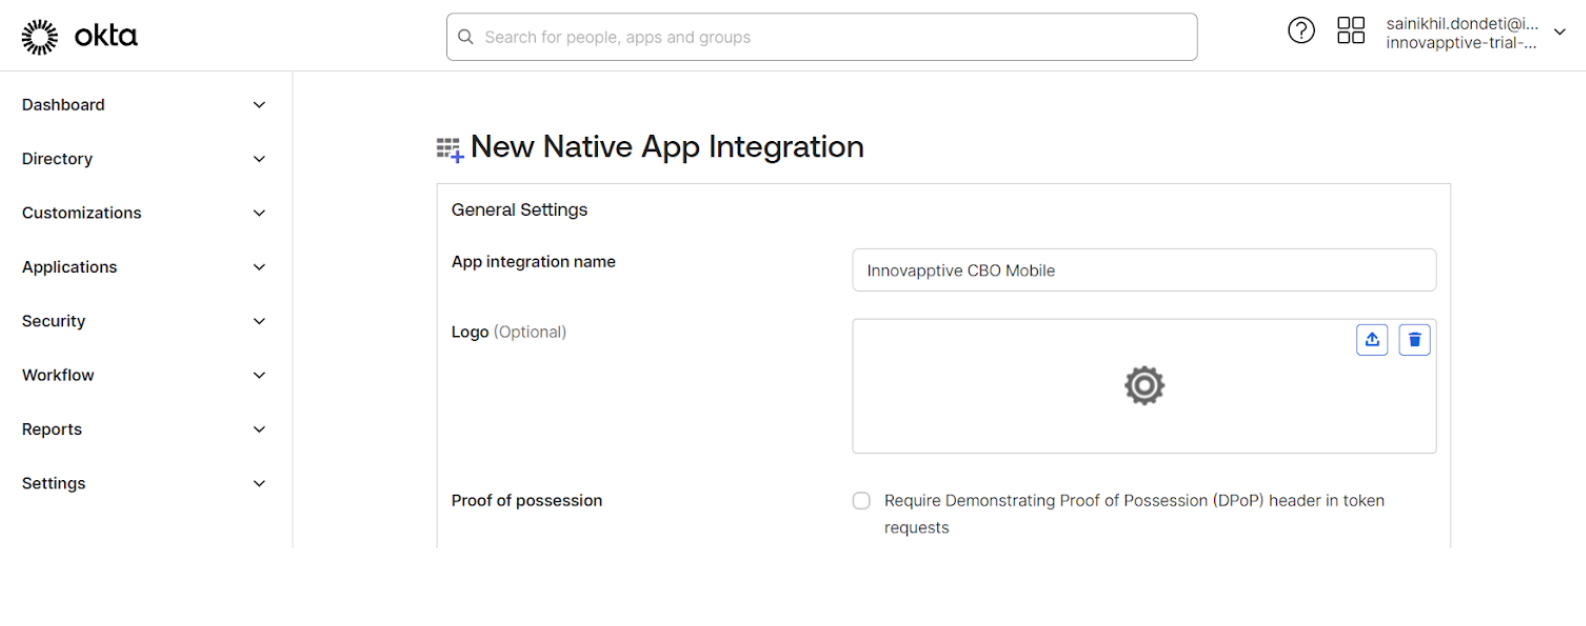Select Directory in the sidebar
The height and width of the screenshot is (626, 1586).
(57, 159)
